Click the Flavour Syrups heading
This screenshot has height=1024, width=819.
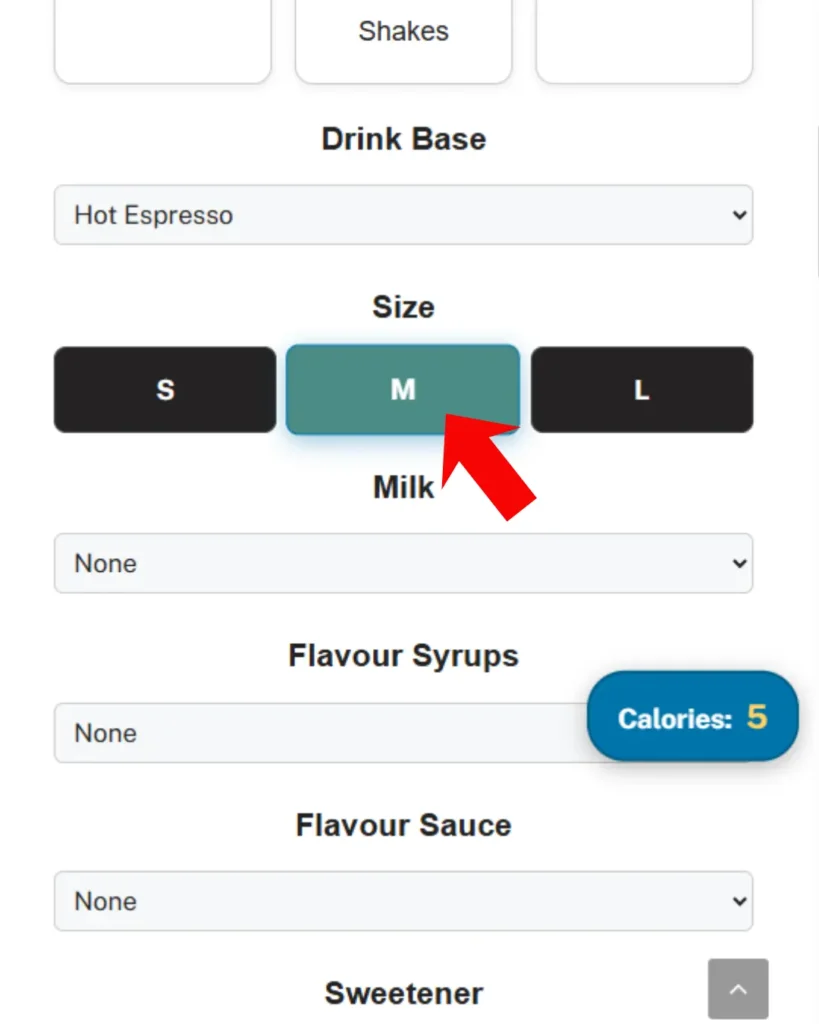coord(403,656)
